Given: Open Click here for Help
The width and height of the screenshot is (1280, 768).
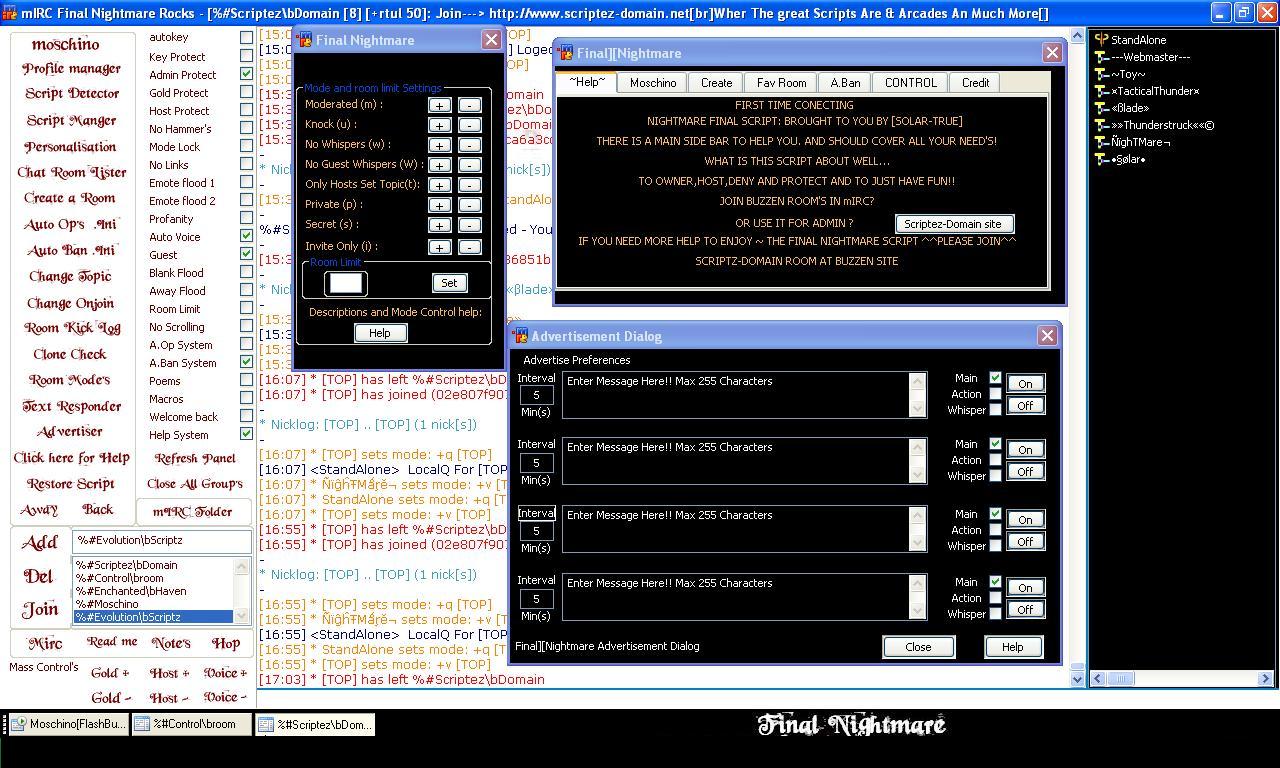Looking at the screenshot, I should [x=71, y=458].
